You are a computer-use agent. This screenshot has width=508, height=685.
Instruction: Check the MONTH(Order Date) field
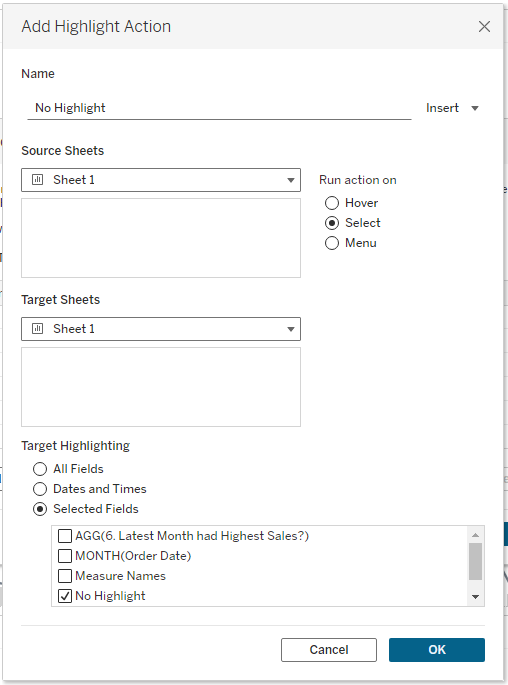click(x=65, y=556)
